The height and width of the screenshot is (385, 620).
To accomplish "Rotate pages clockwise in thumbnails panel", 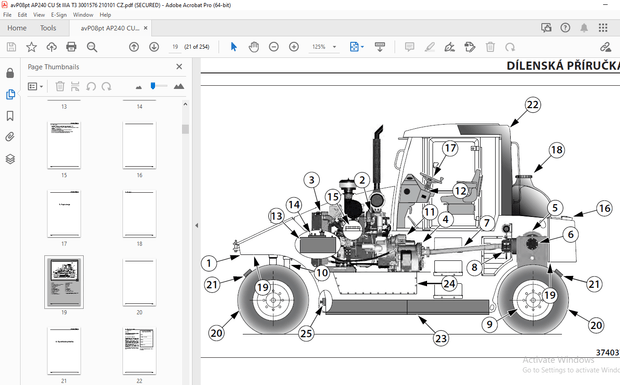I will [106, 86].
